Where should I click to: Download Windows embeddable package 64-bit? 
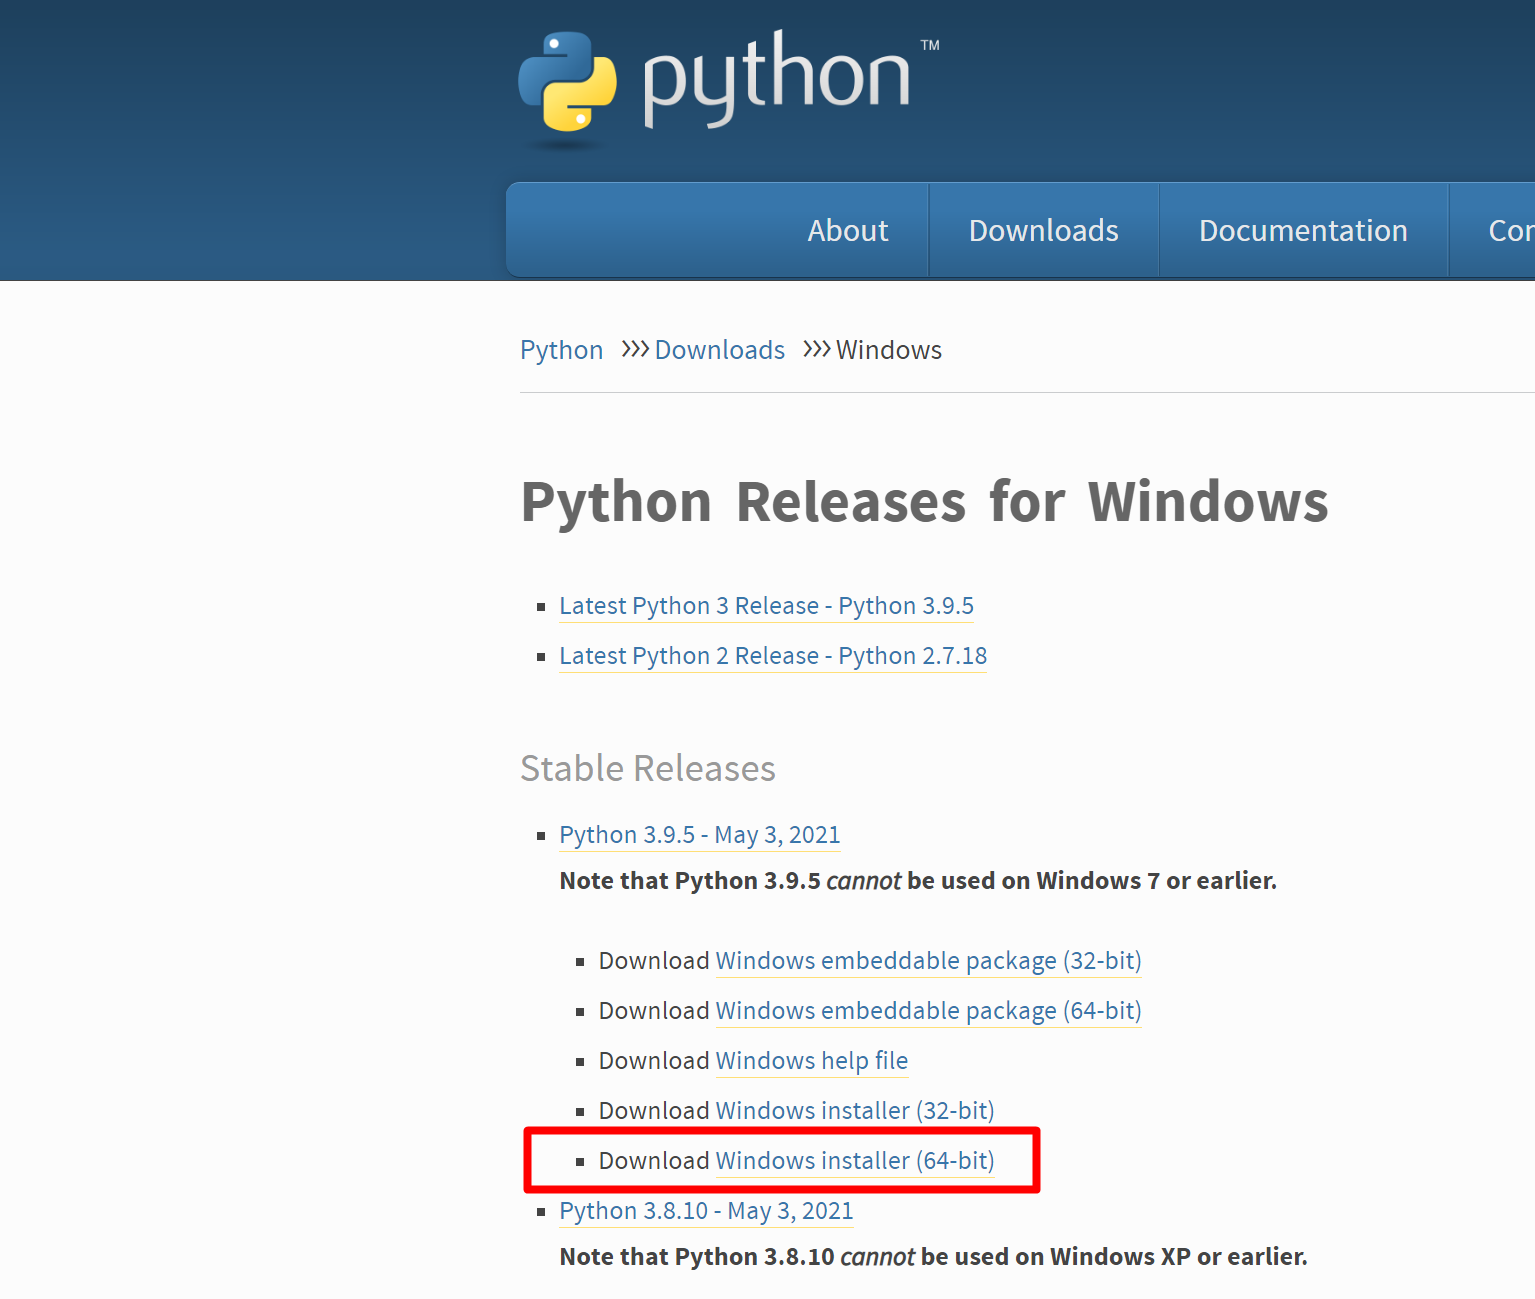(x=927, y=1011)
